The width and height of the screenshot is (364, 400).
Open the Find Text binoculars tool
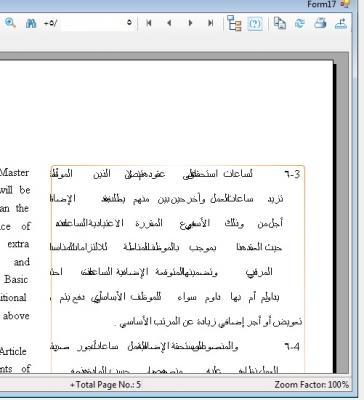31,23
